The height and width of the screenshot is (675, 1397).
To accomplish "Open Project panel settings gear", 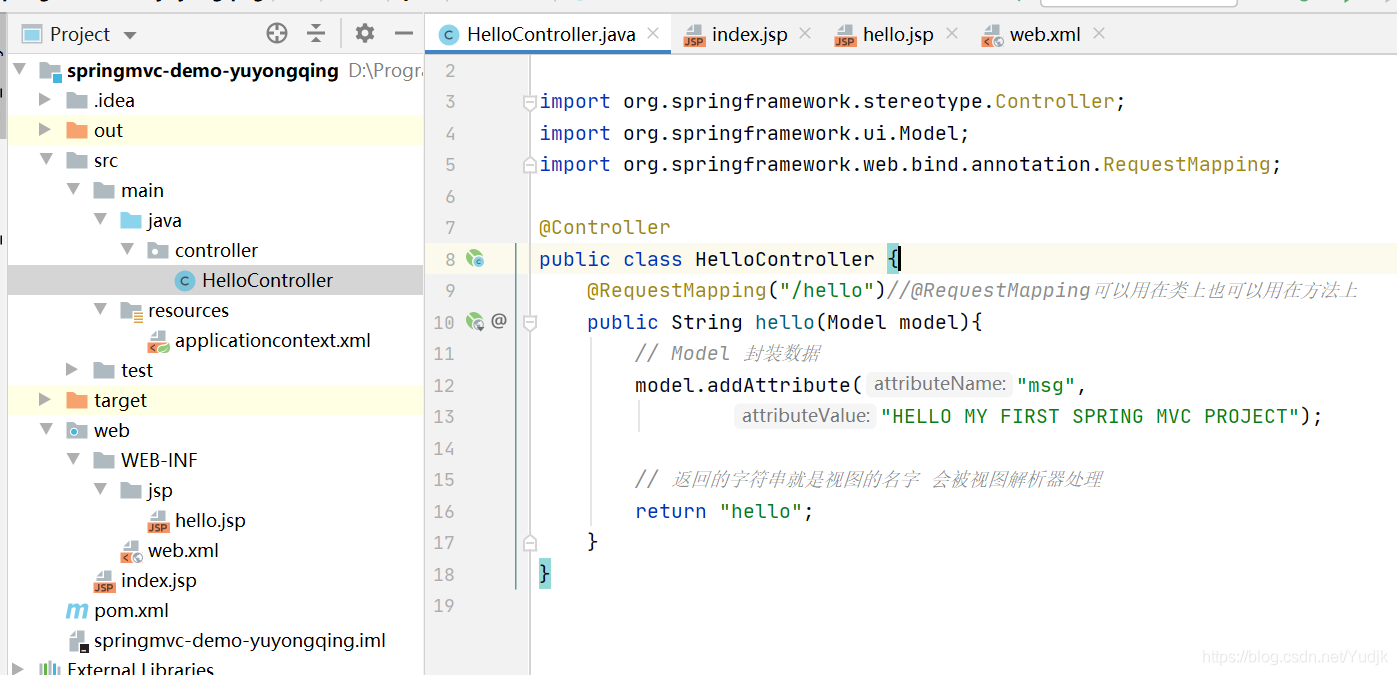I will click(x=365, y=34).
